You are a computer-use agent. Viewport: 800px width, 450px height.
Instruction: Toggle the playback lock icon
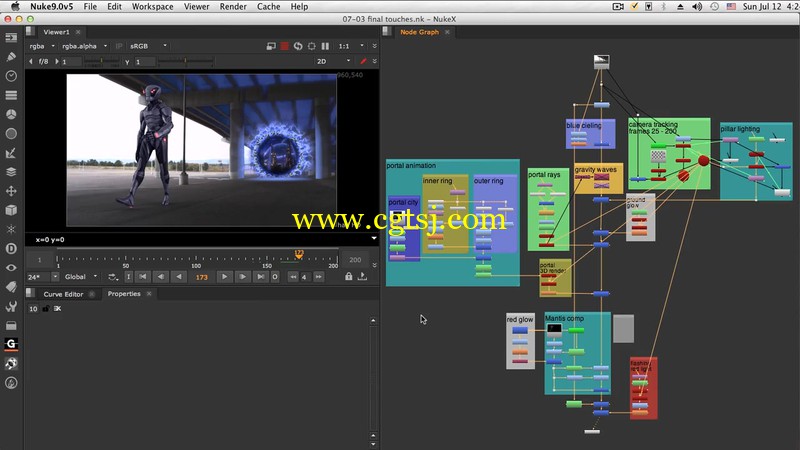(x=348, y=277)
